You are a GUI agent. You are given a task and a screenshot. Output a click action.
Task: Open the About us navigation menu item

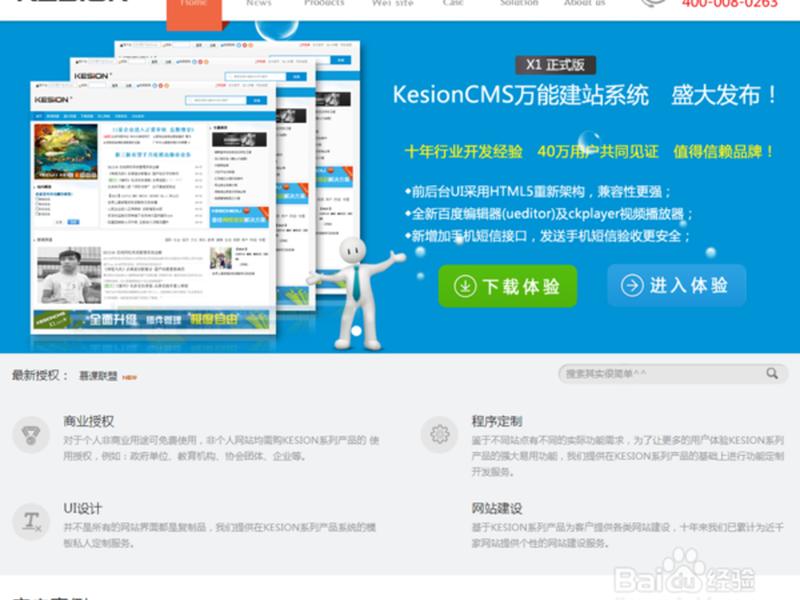pos(585,3)
